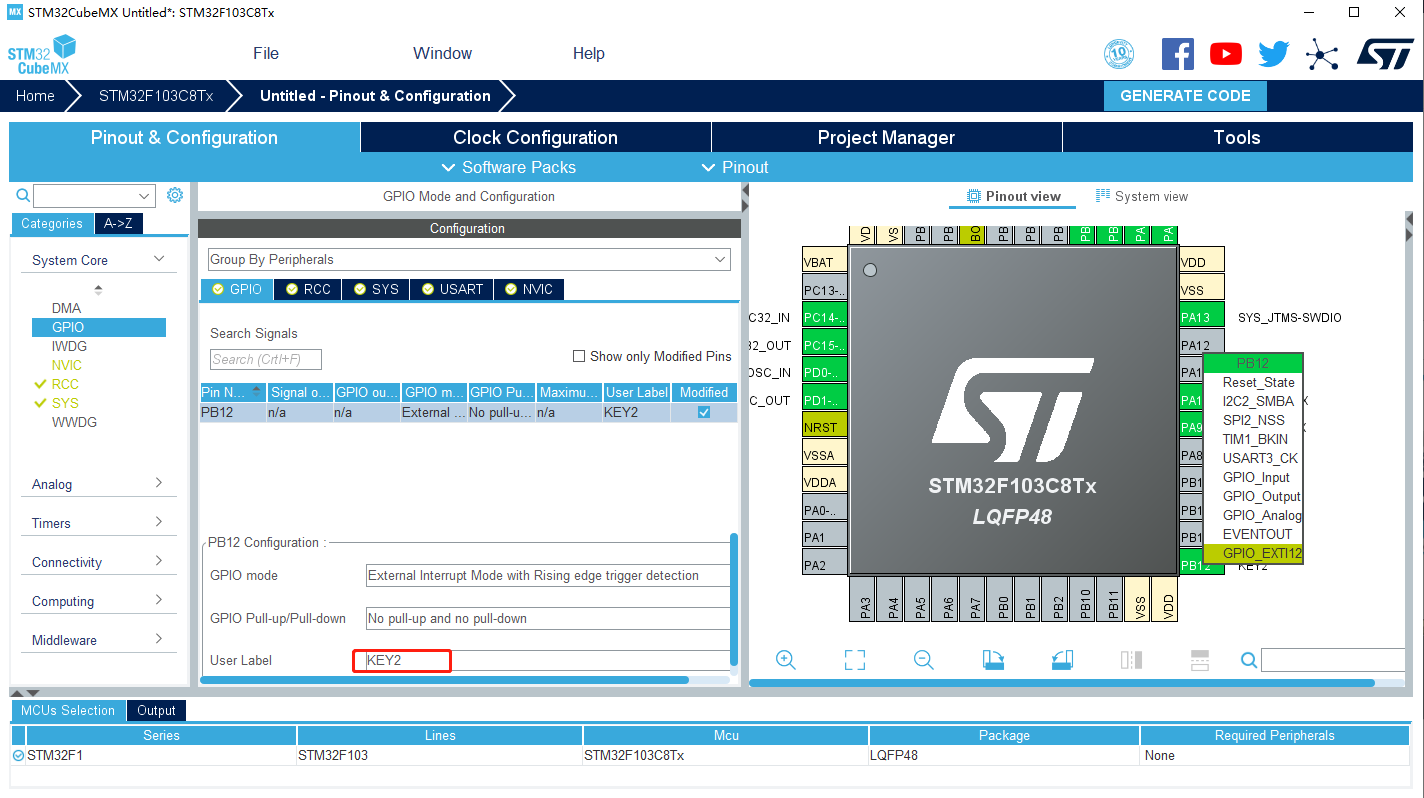Expand the Analog category

tap(159, 483)
